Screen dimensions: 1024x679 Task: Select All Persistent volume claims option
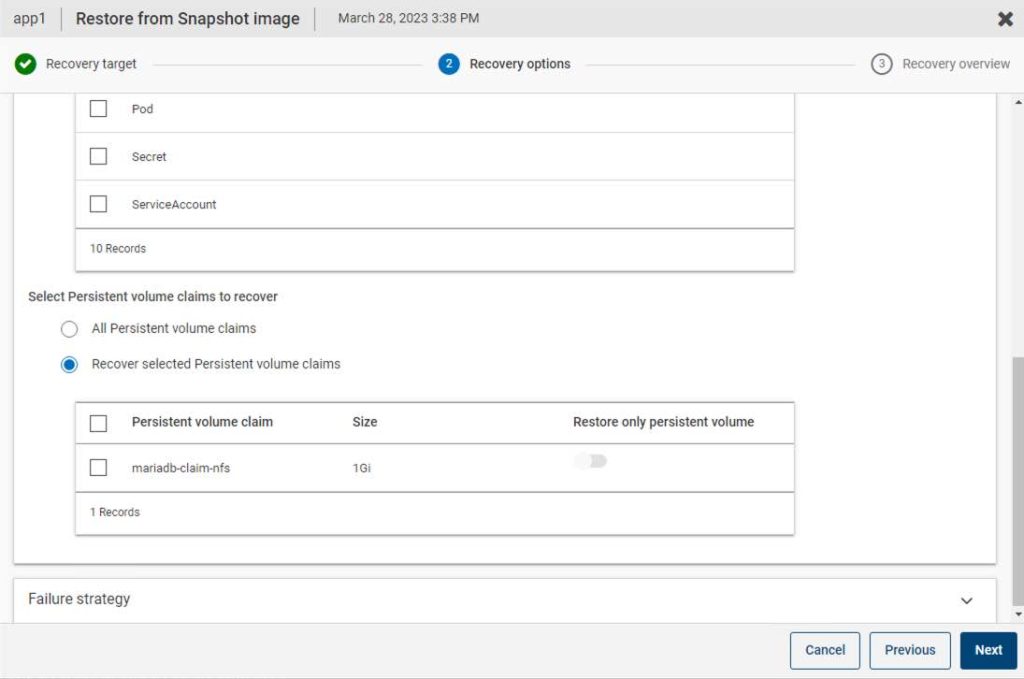coord(69,328)
